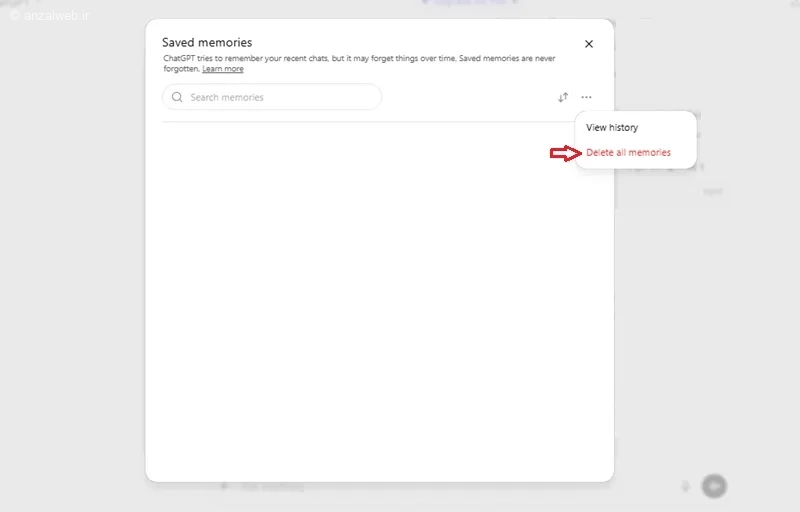Collapse the popup via the ellipsis button
Viewport: 800px width, 512px height.
[586, 97]
